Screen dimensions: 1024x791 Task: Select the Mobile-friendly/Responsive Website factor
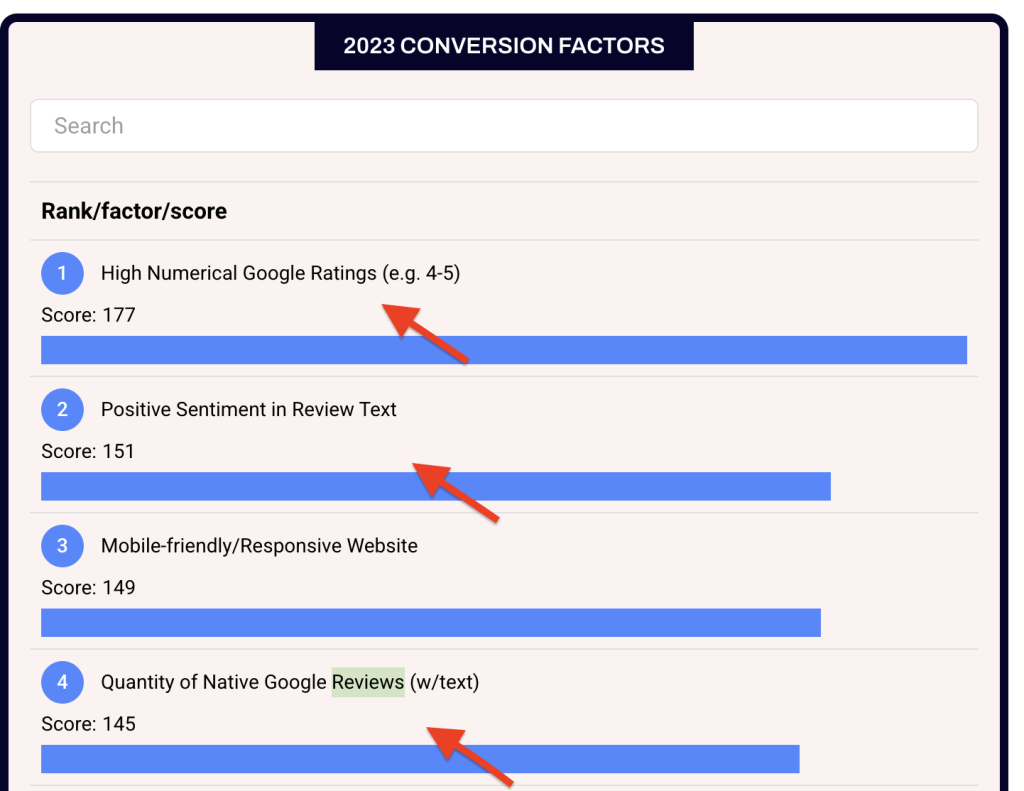click(258, 546)
